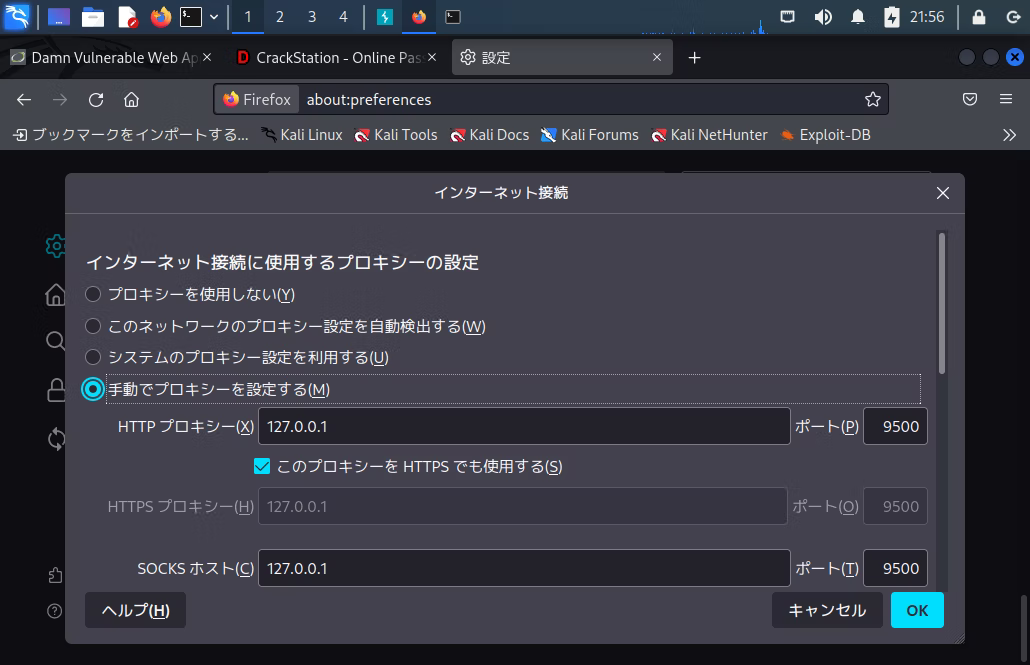1030x665 pixels.
Task: Close the Damn Vulnerable Web App tab
Action: point(207,57)
